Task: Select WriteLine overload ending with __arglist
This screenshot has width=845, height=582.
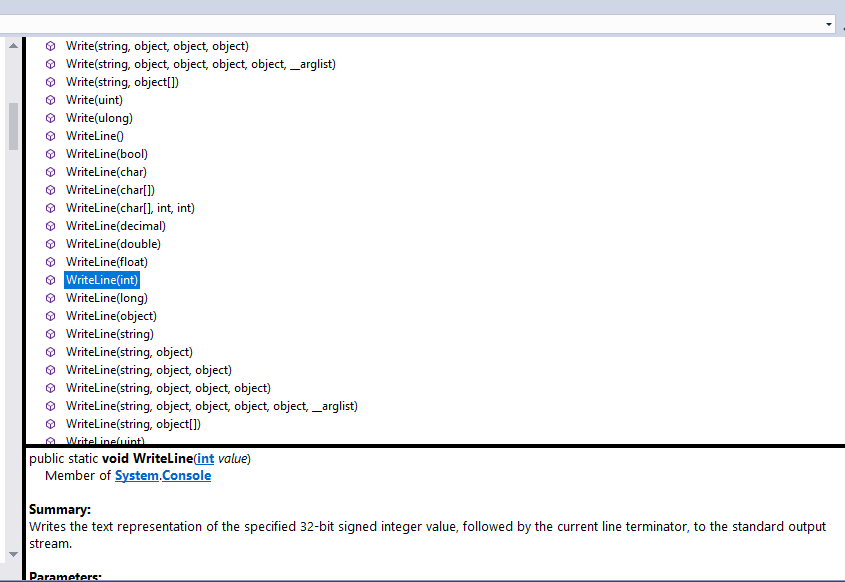Action: [212, 406]
